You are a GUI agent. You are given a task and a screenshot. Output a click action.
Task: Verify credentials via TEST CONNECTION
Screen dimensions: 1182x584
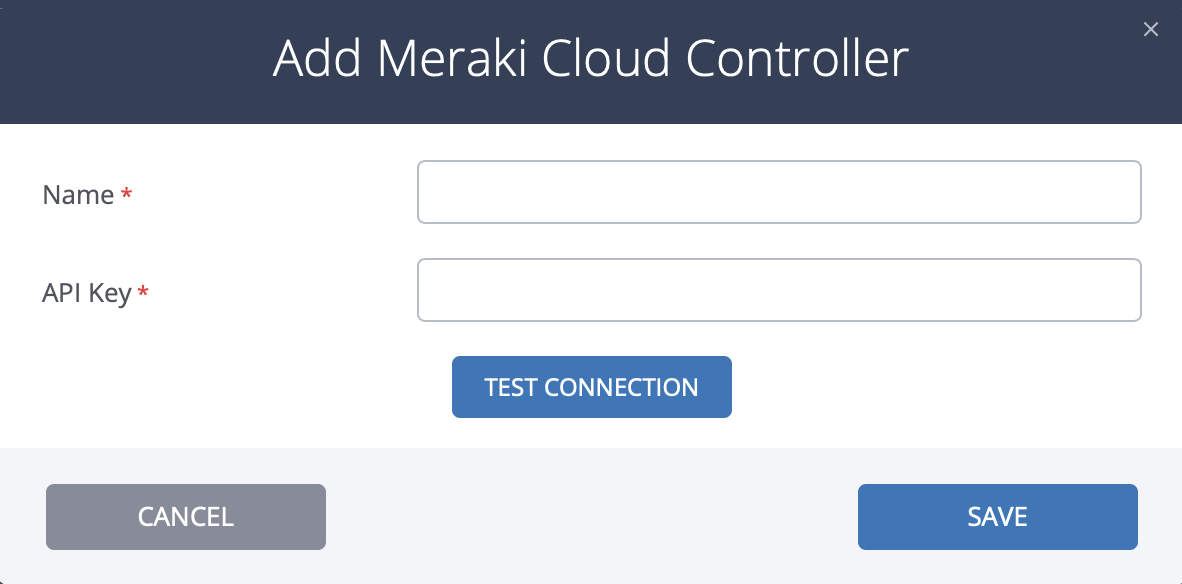tap(591, 387)
